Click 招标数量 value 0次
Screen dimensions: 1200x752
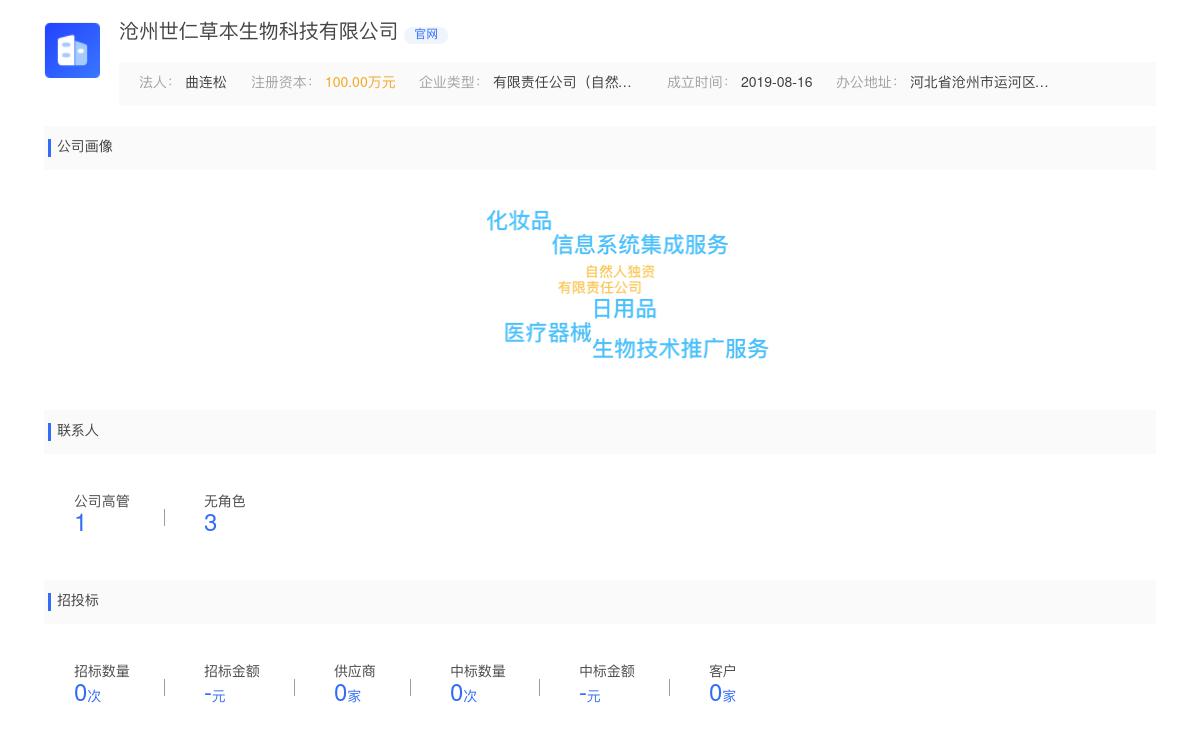pos(88,694)
